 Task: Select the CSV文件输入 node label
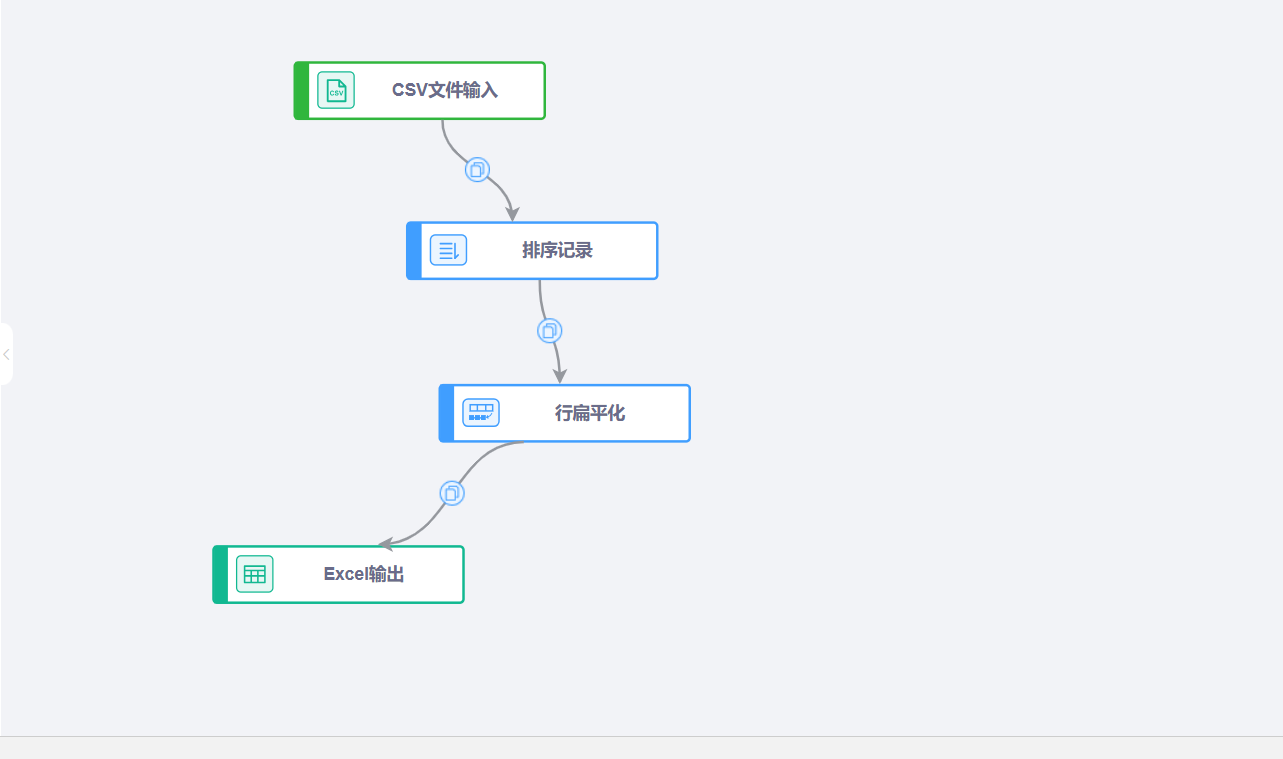pos(444,91)
